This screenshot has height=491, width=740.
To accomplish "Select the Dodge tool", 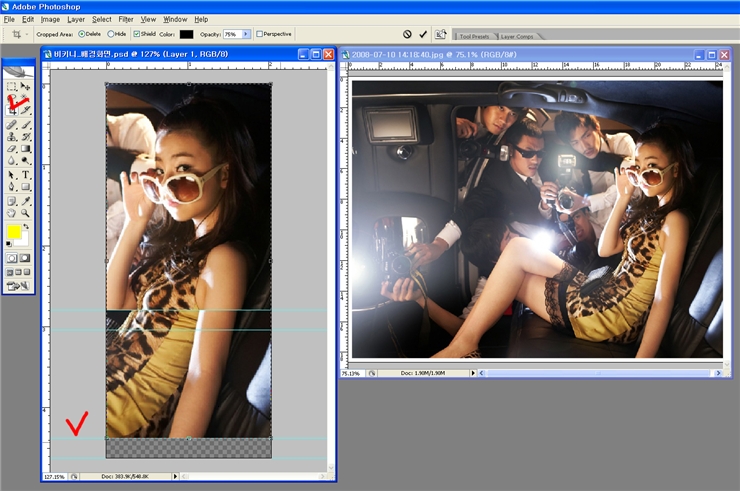I will (x=25, y=161).
